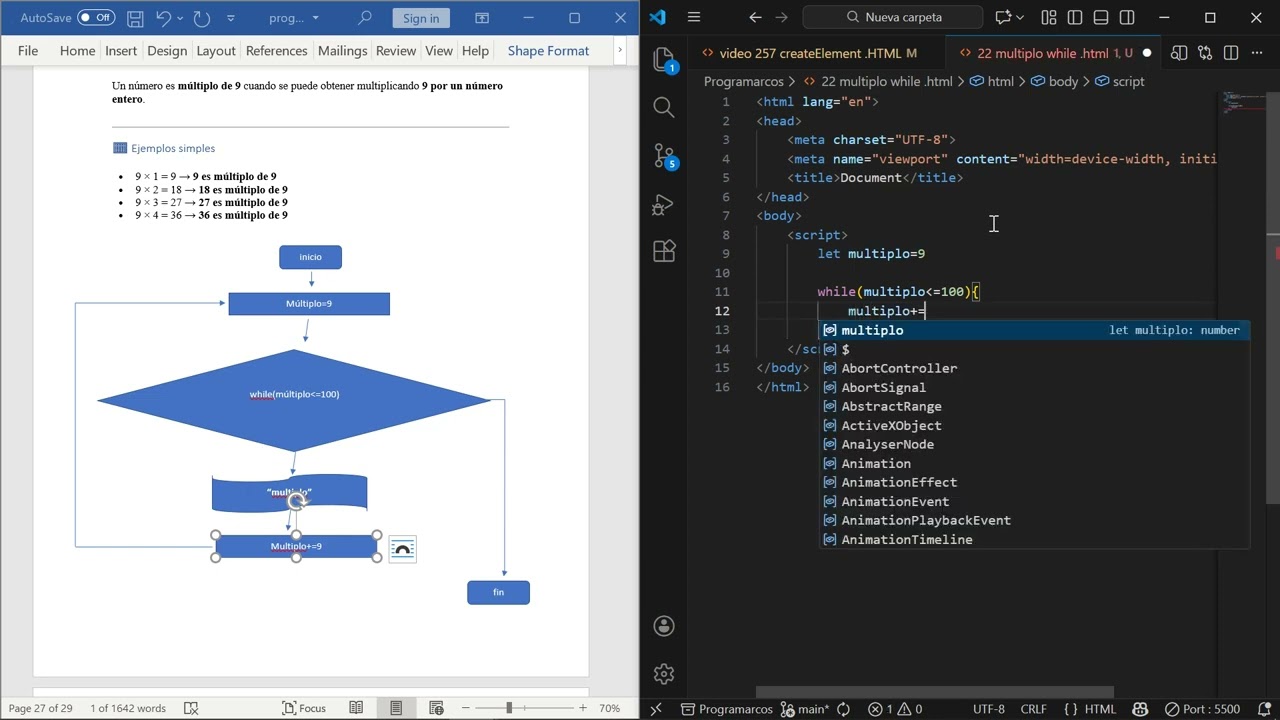
Task: Select the Shape Format tab
Action: pos(548,51)
